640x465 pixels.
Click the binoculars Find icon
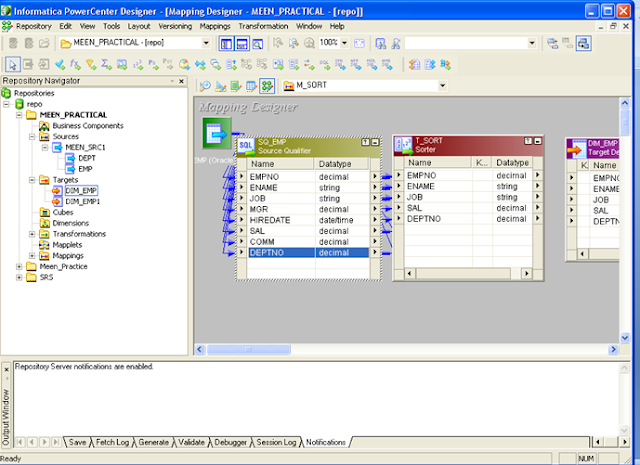click(x=380, y=43)
